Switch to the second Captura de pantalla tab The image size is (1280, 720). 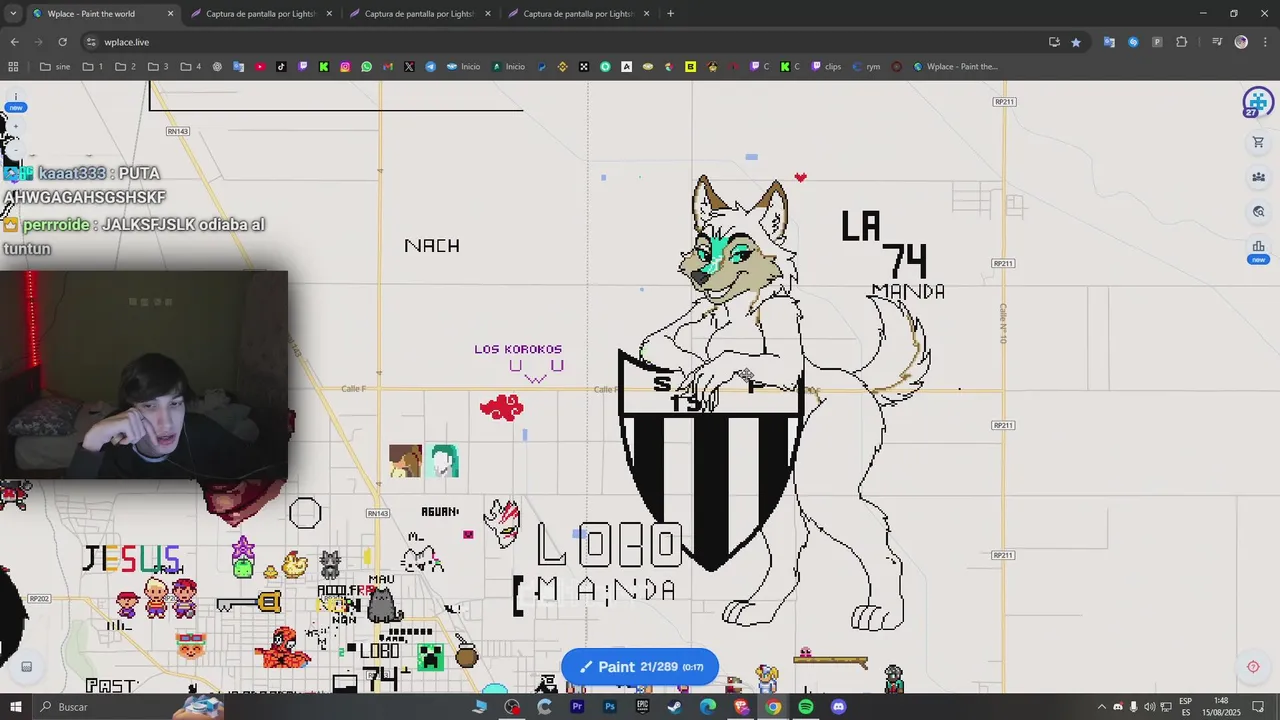click(260, 14)
